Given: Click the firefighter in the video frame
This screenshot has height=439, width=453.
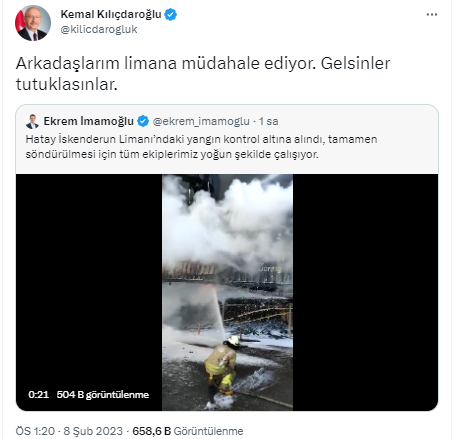Looking at the screenshot, I should click(x=223, y=364).
